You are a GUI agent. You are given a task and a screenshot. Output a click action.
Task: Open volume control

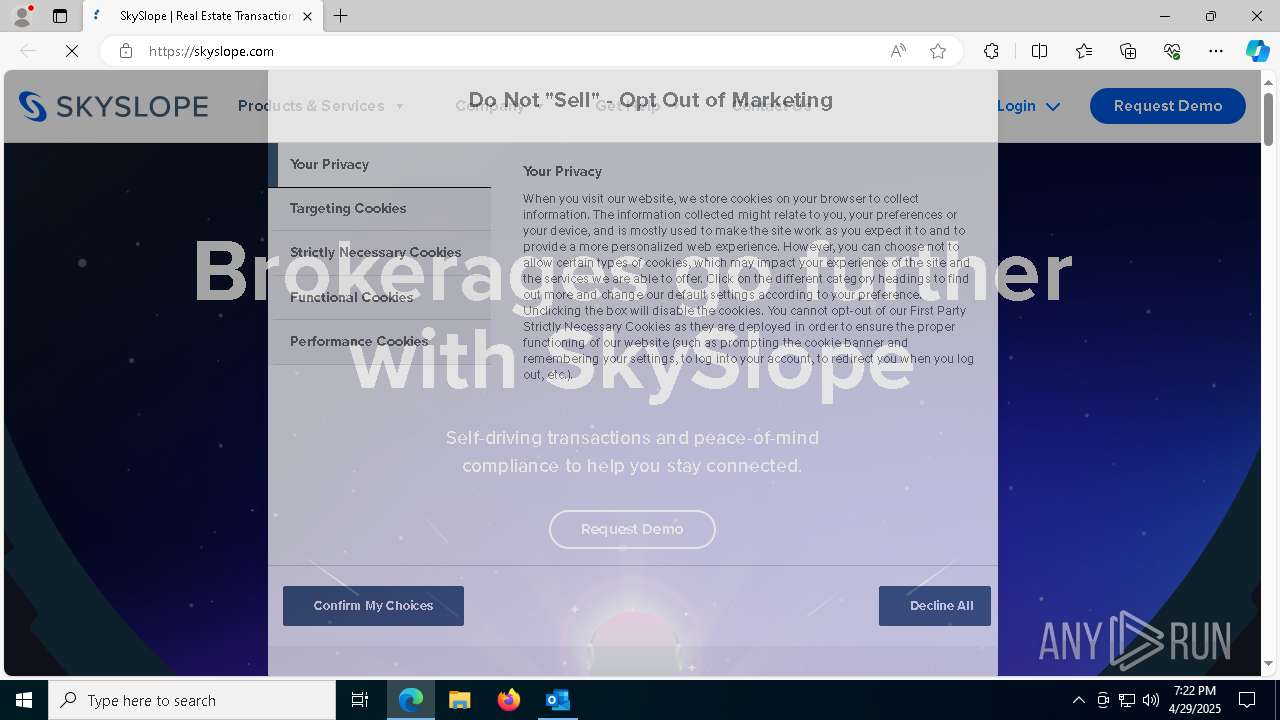pyautogui.click(x=1151, y=700)
